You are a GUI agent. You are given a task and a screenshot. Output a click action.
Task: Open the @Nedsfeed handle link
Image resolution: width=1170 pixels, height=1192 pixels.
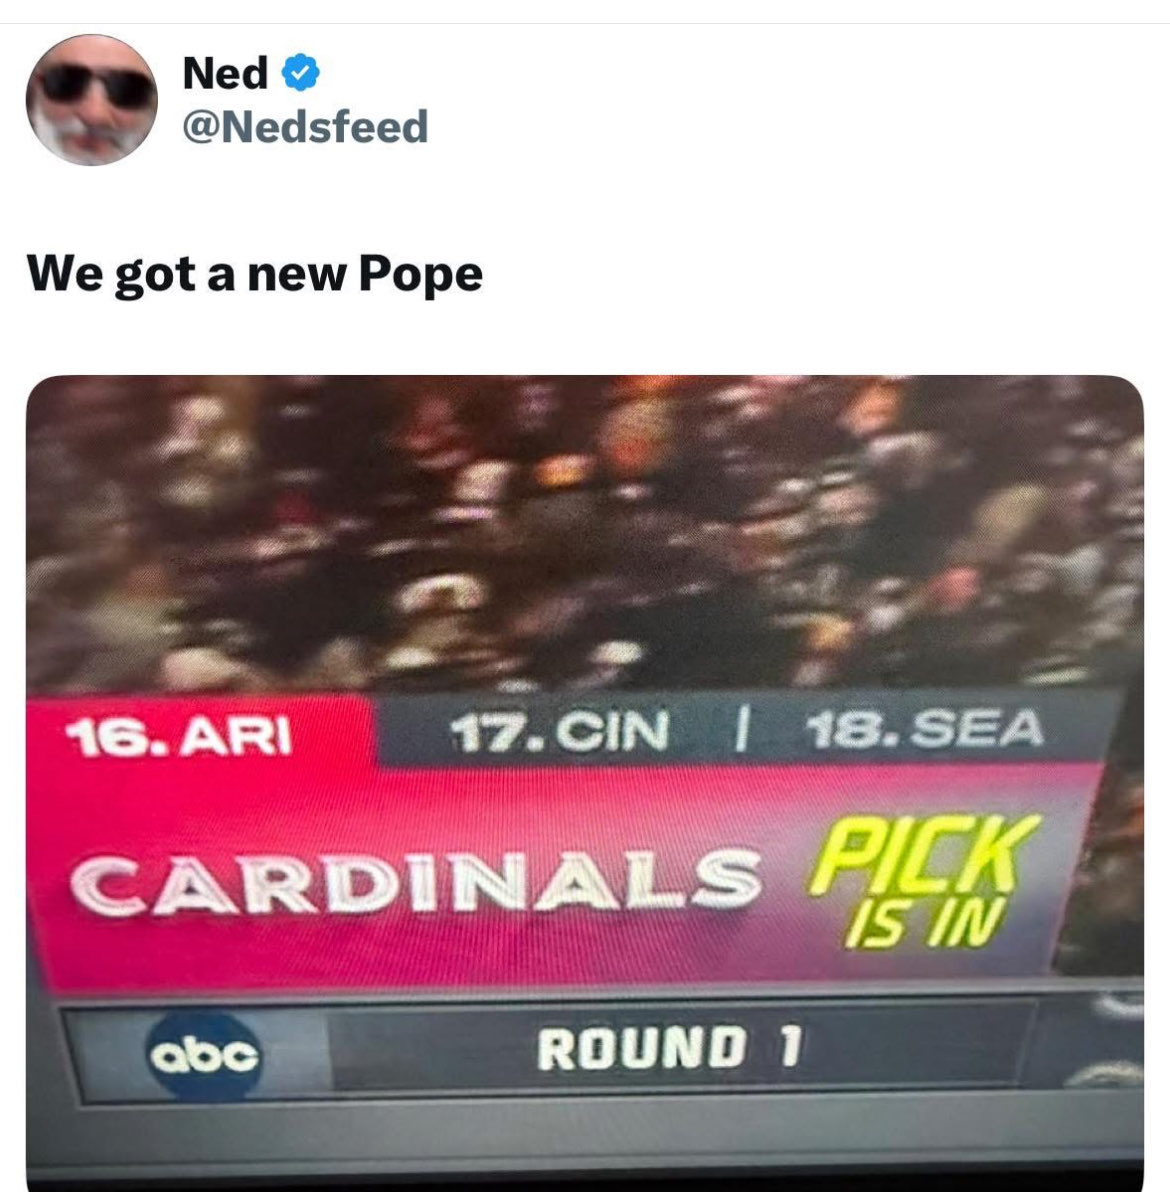(x=305, y=126)
